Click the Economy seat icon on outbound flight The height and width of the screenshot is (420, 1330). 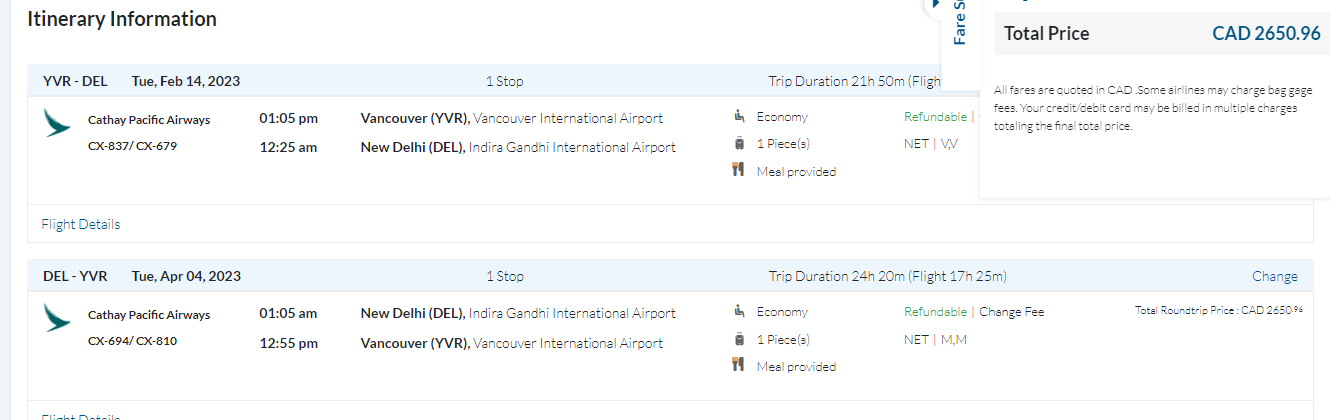739,117
